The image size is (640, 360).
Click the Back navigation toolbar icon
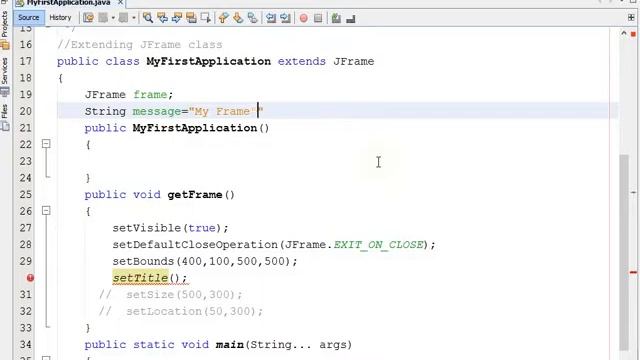point(103,18)
